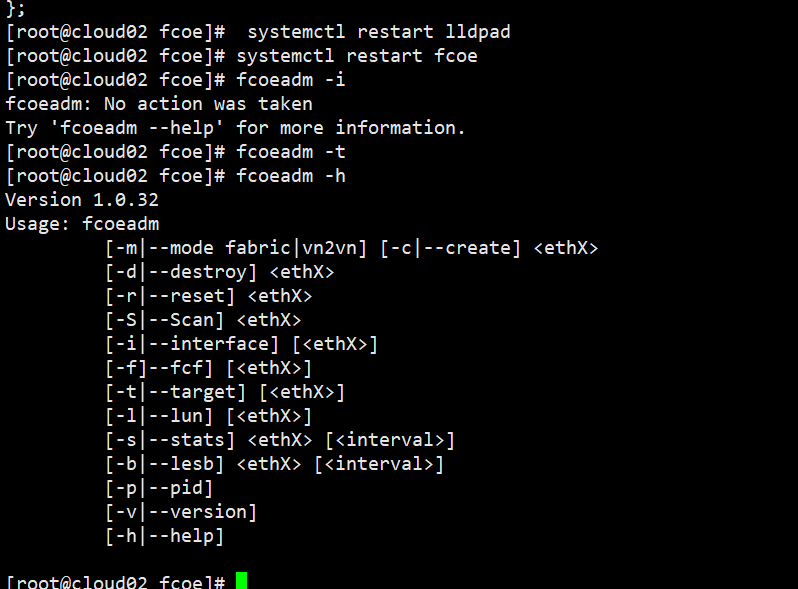Click the '--fcf' option line

(208, 368)
